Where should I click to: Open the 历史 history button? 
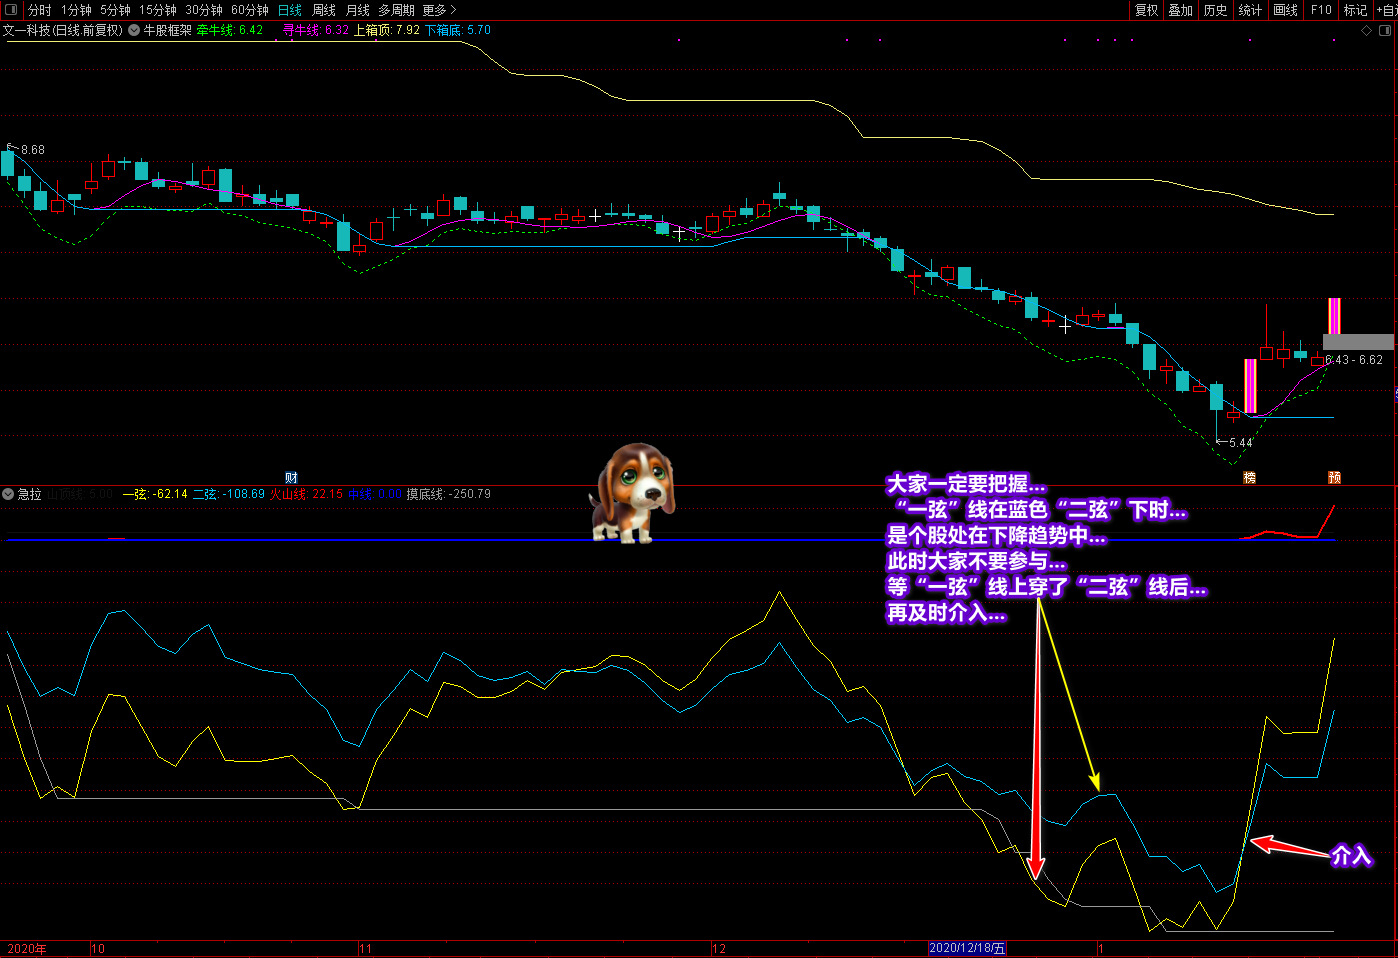[x=1215, y=10]
